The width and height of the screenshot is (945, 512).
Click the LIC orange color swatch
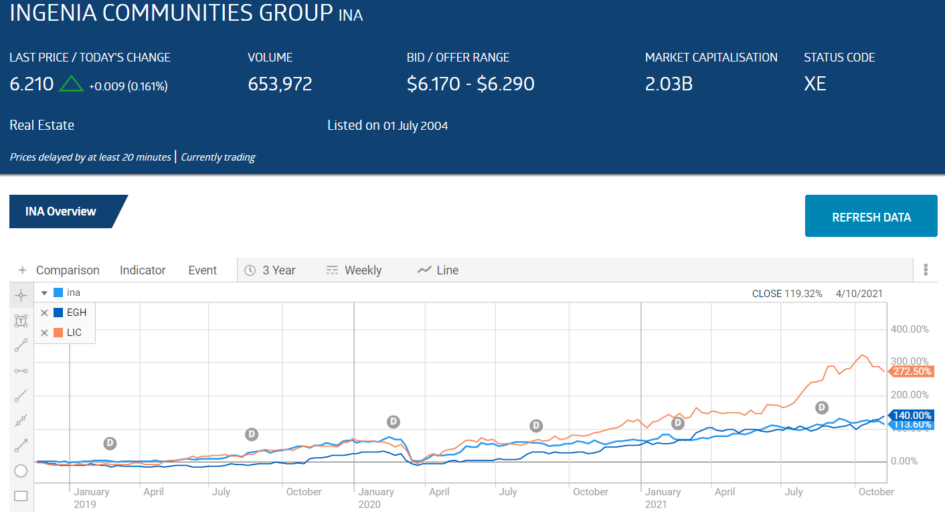coord(58,332)
